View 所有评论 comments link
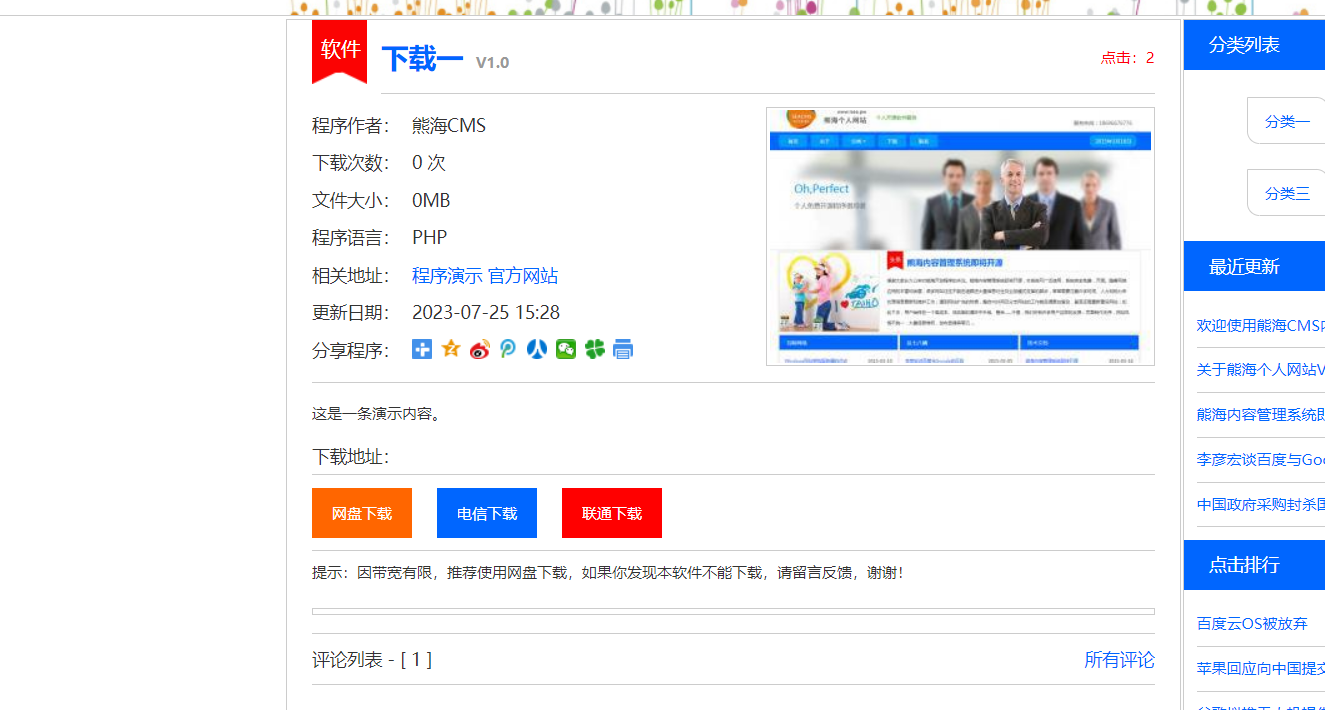This screenshot has width=1325, height=710. click(x=1120, y=660)
